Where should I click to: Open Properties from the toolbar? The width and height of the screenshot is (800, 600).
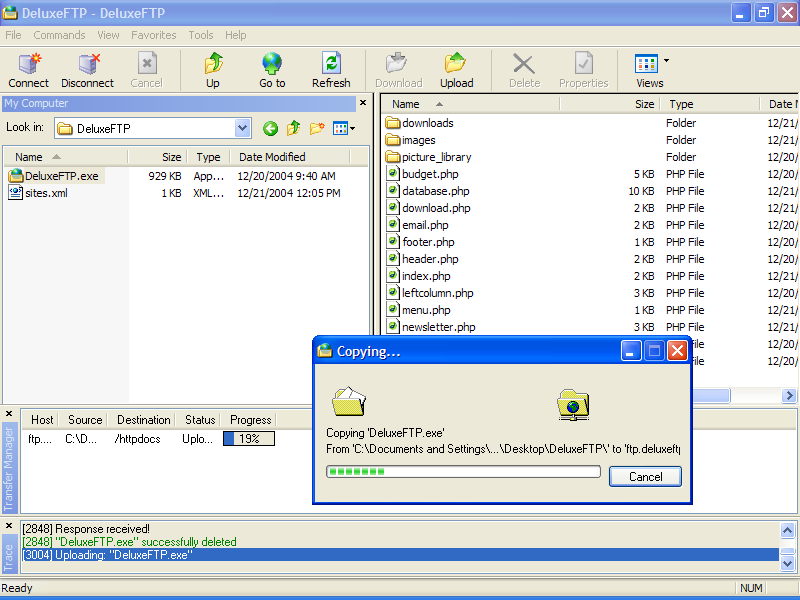tap(584, 64)
